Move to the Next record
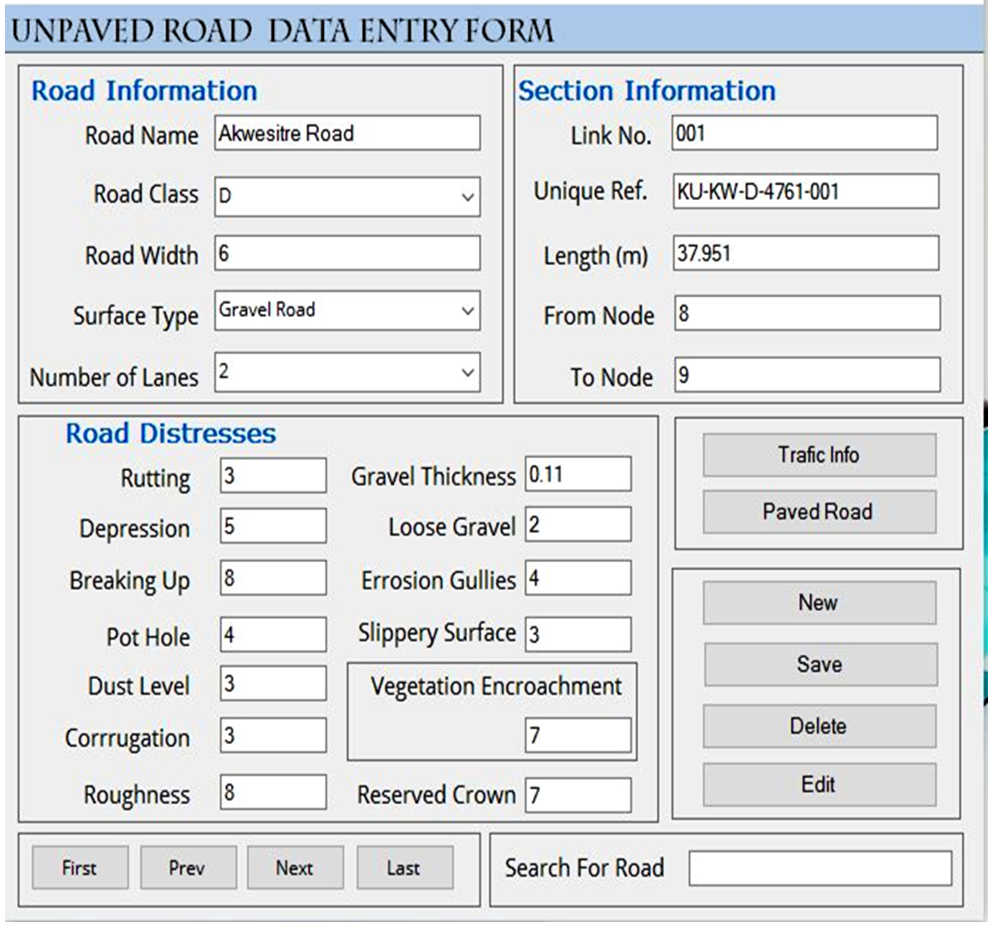Viewport: 992px width, 930px height. coord(295,868)
